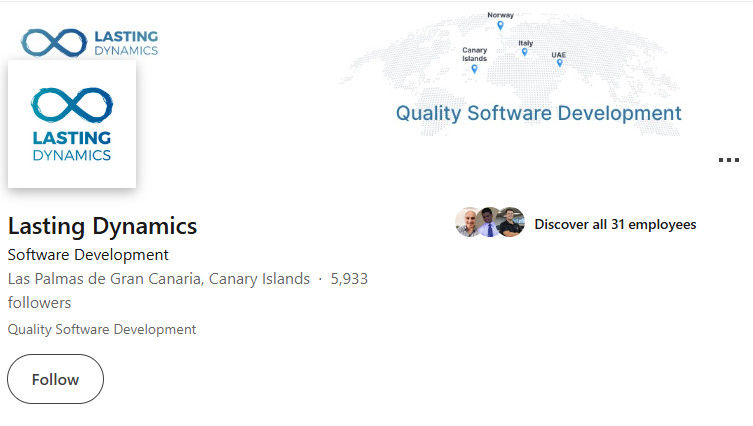Click the Follow button
Image resolution: width=753 pixels, height=426 pixels.
(x=55, y=379)
